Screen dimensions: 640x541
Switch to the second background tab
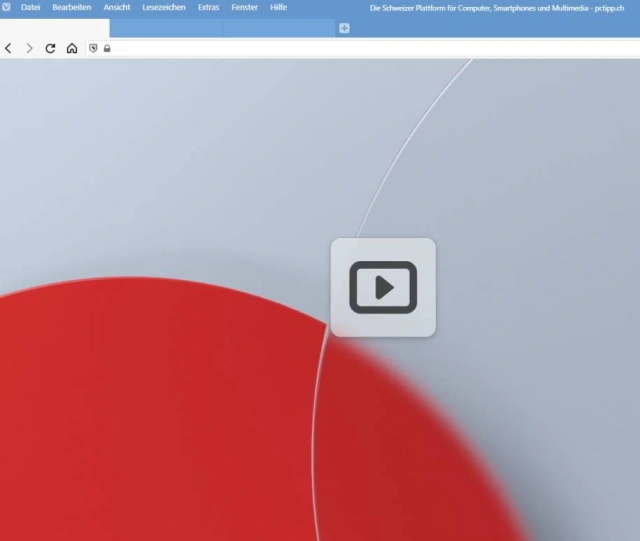pos(166,28)
